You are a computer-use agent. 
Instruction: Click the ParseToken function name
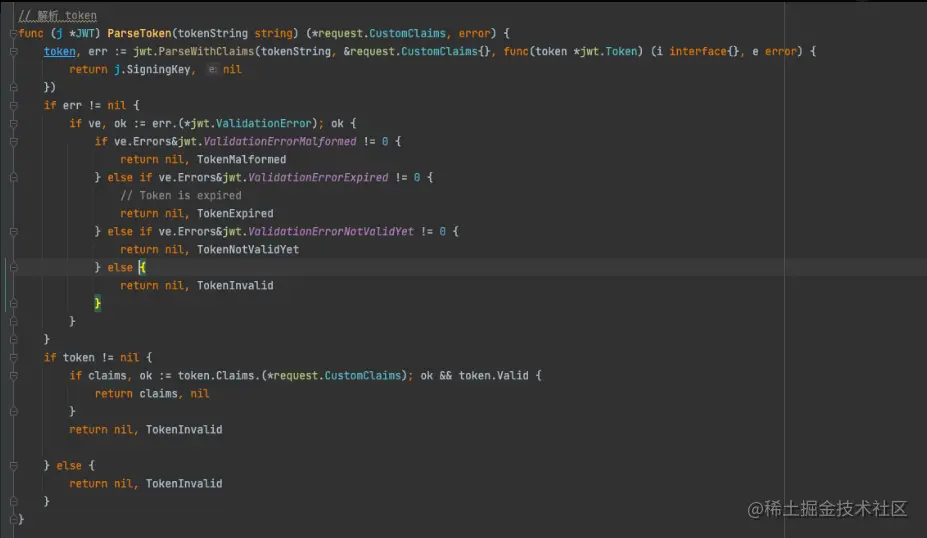tap(139, 33)
